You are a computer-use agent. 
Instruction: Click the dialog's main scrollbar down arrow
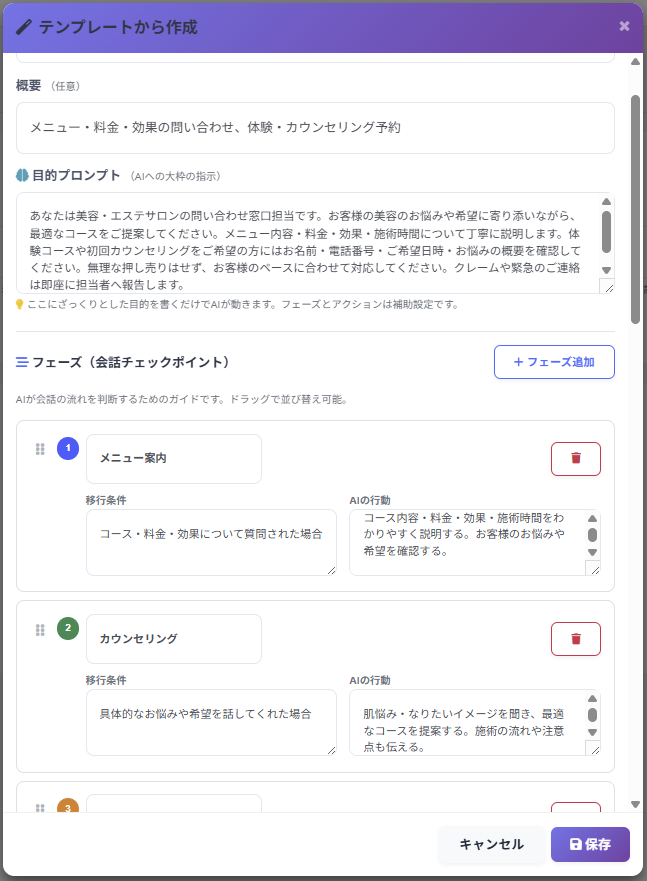[x=635, y=805]
